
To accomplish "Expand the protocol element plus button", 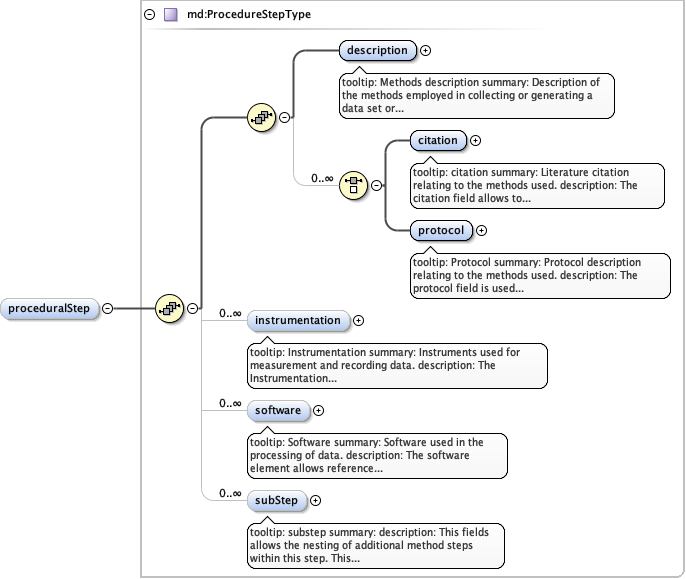I will pos(481,230).
